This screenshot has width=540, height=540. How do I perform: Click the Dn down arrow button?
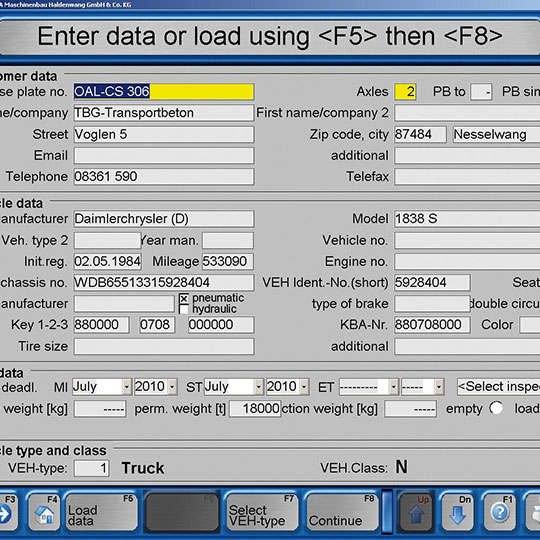[x=458, y=512]
